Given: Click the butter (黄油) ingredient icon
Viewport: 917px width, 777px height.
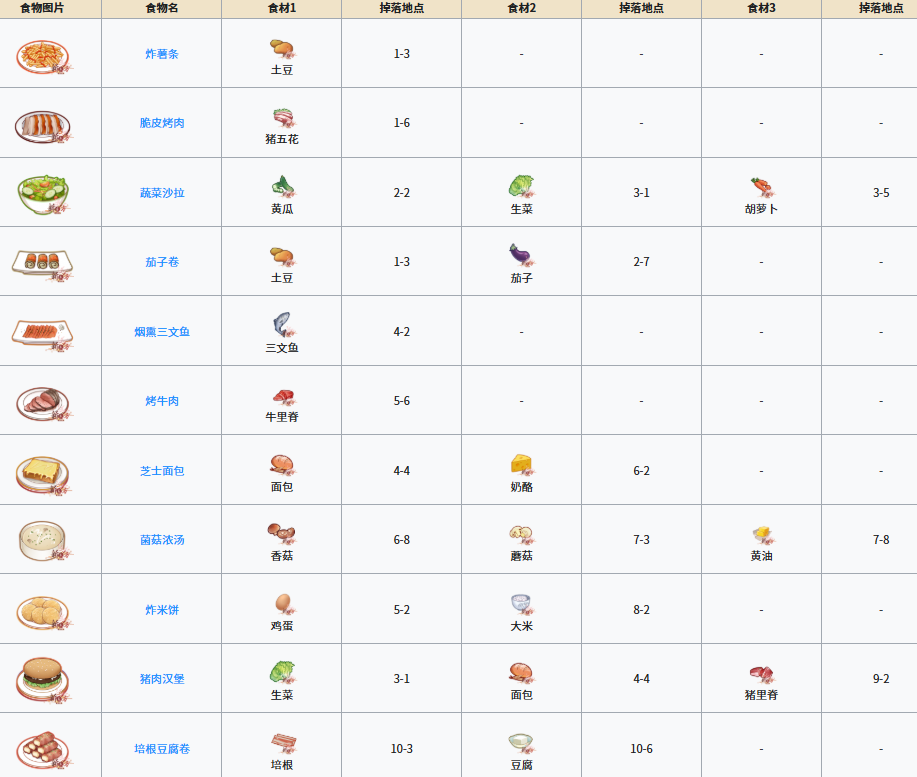Looking at the screenshot, I should tap(761, 534).
